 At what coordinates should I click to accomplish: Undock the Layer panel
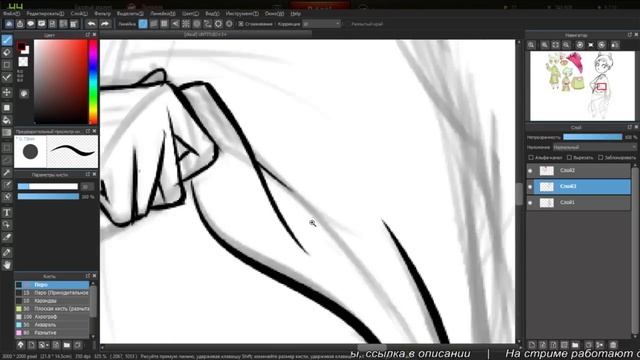pos(629,127)
